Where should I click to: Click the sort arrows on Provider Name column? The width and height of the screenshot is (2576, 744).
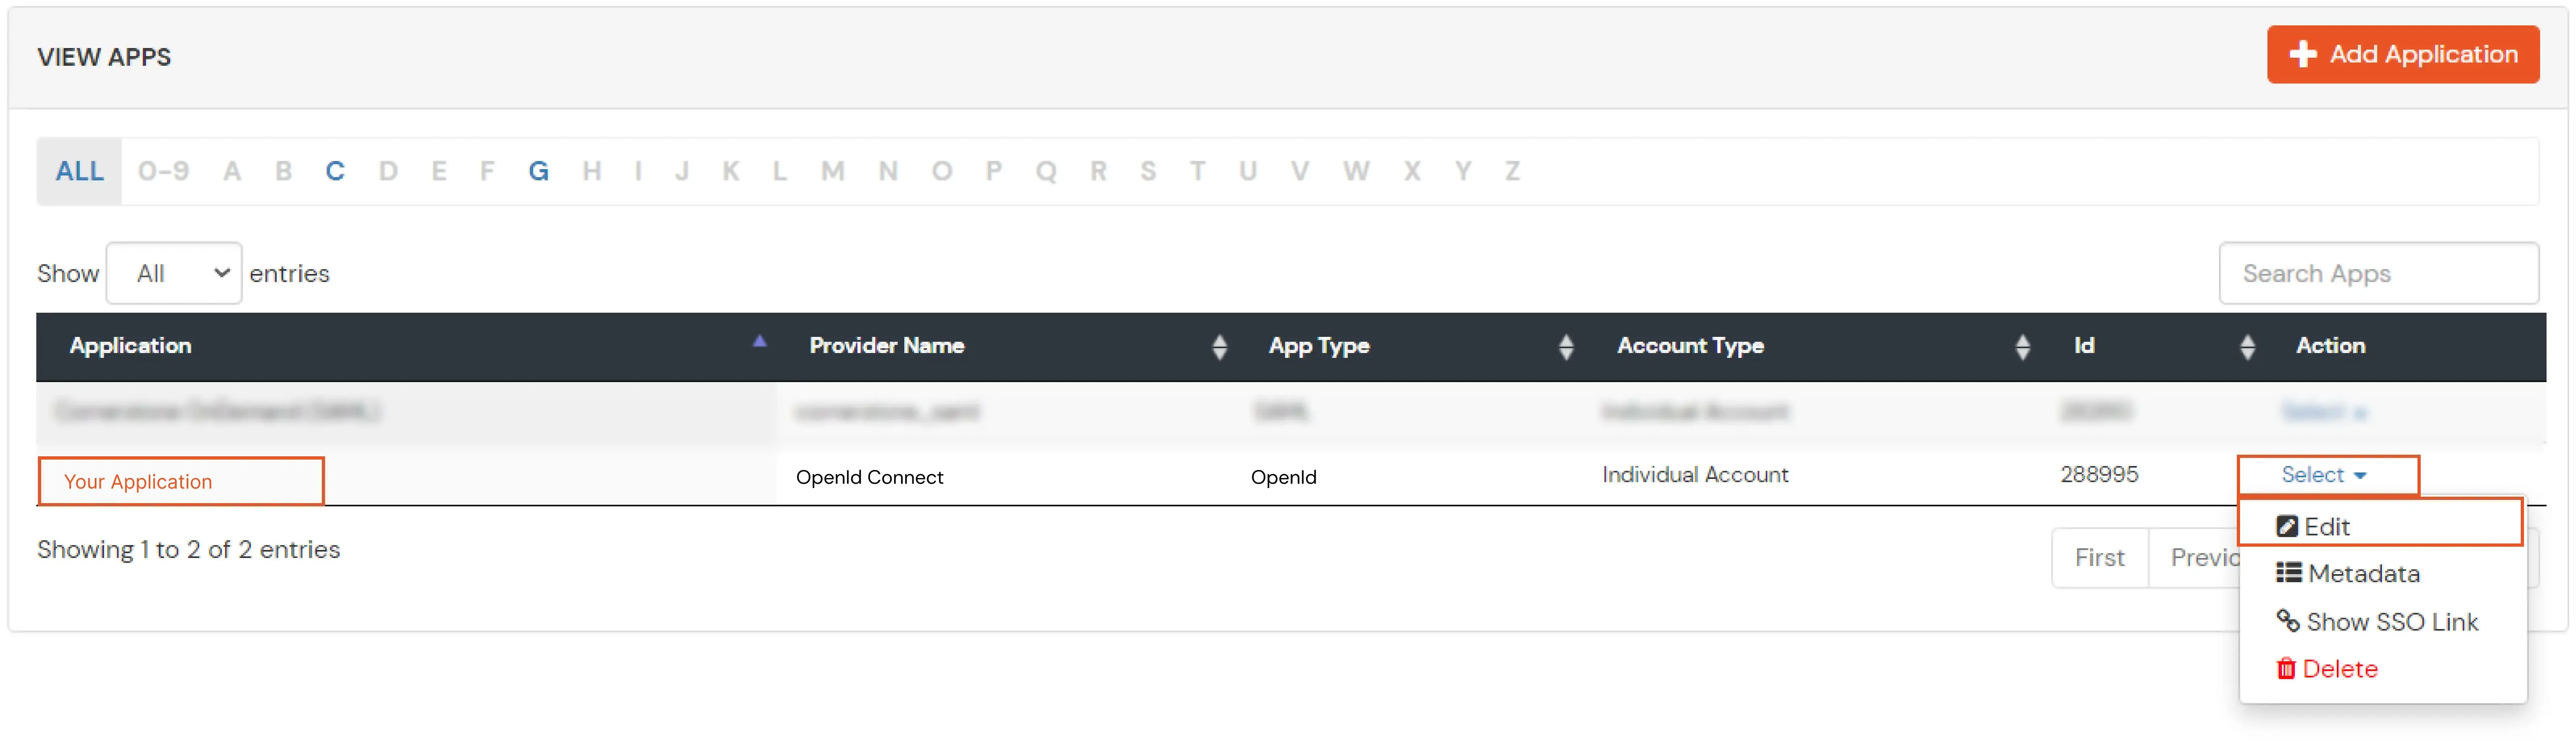1220,346
